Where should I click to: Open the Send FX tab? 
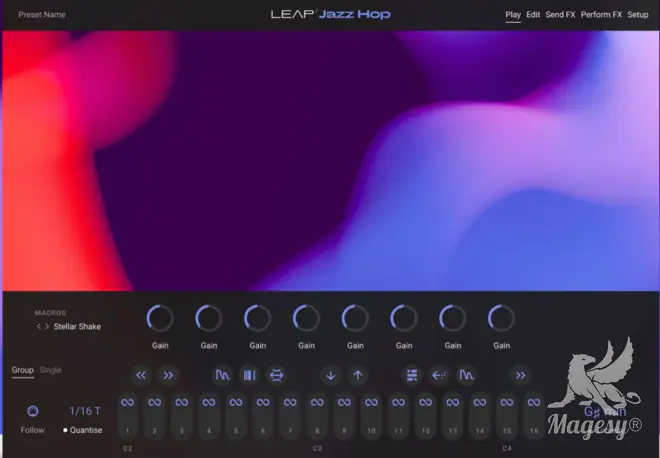click(x=560, y=15)
